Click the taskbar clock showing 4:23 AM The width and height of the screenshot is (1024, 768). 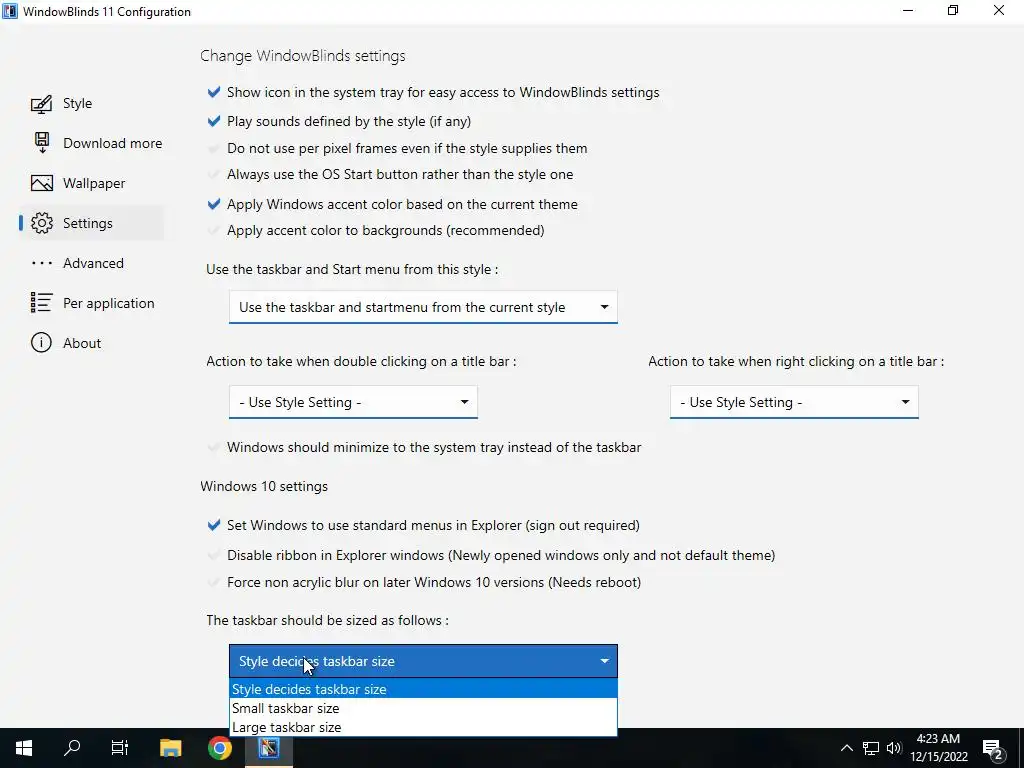point(938,748)
